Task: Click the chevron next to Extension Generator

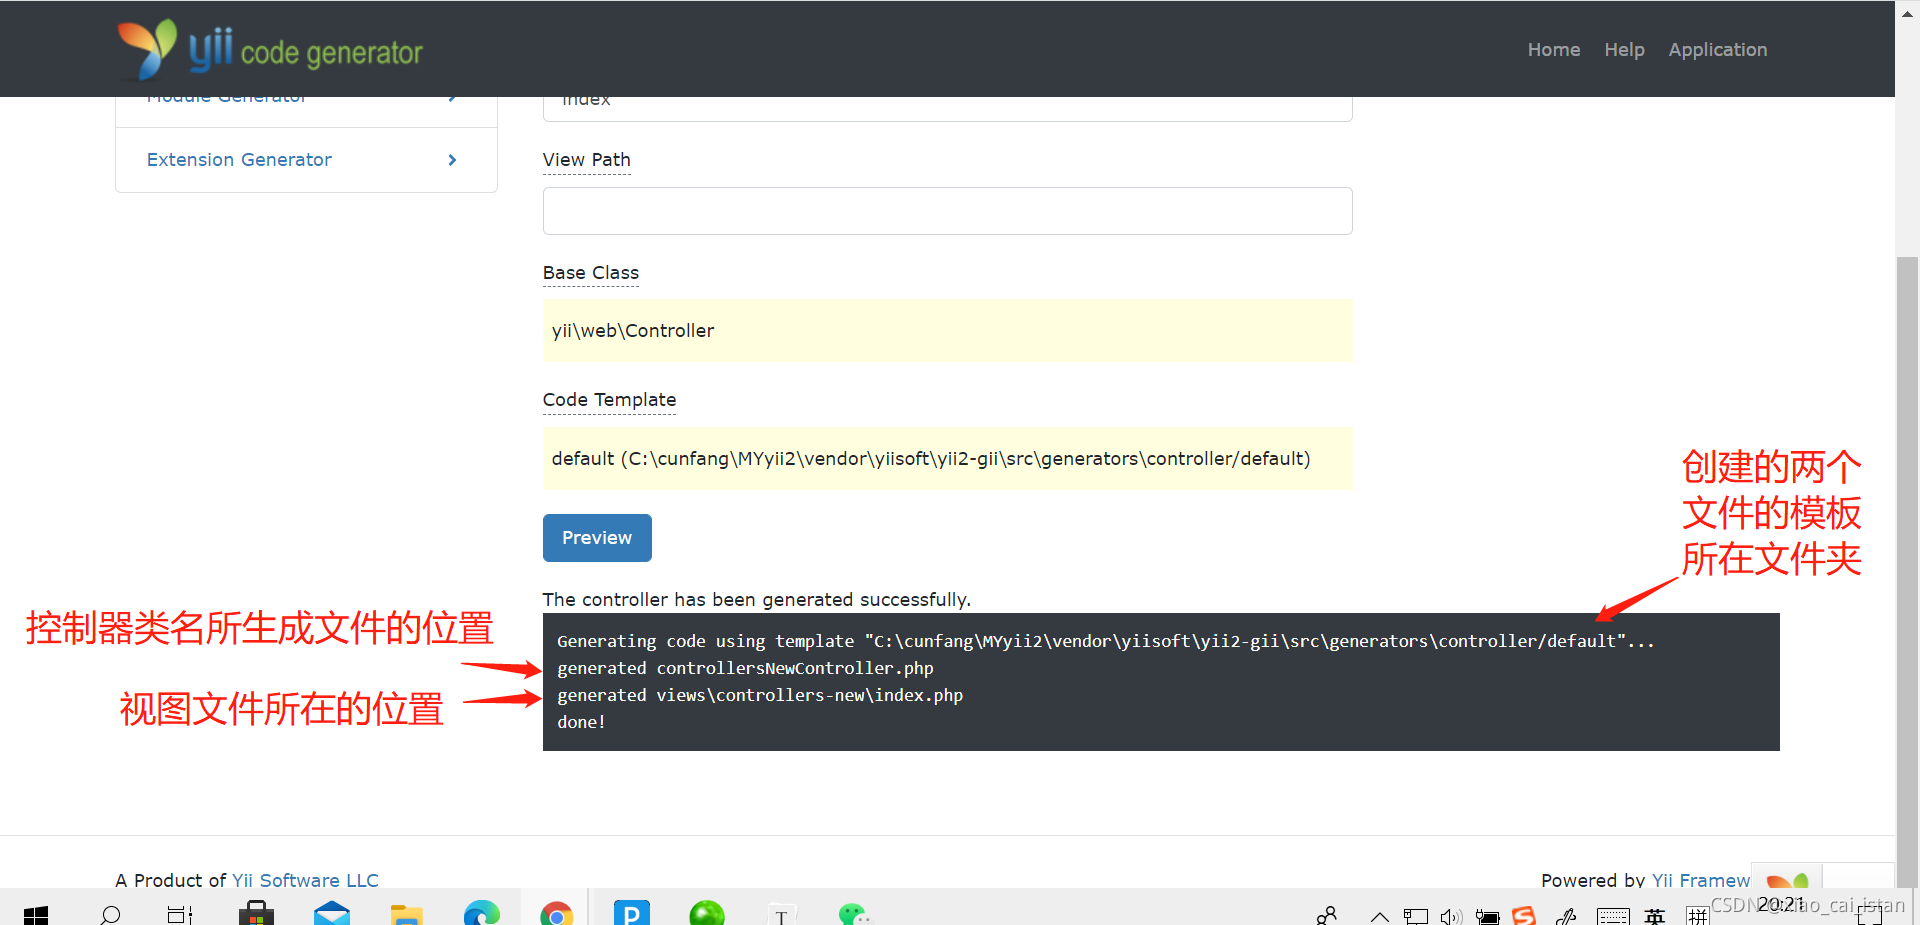Action: (452, 160)
